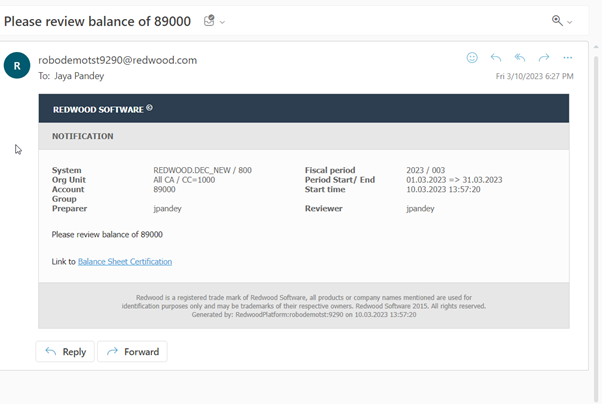Click the 'NOTIFICATION' heading

coord(83,136)
